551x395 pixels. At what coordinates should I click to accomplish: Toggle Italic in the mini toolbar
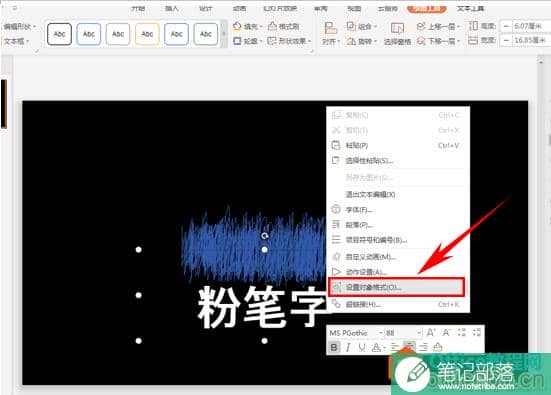[x=348, y=347]
